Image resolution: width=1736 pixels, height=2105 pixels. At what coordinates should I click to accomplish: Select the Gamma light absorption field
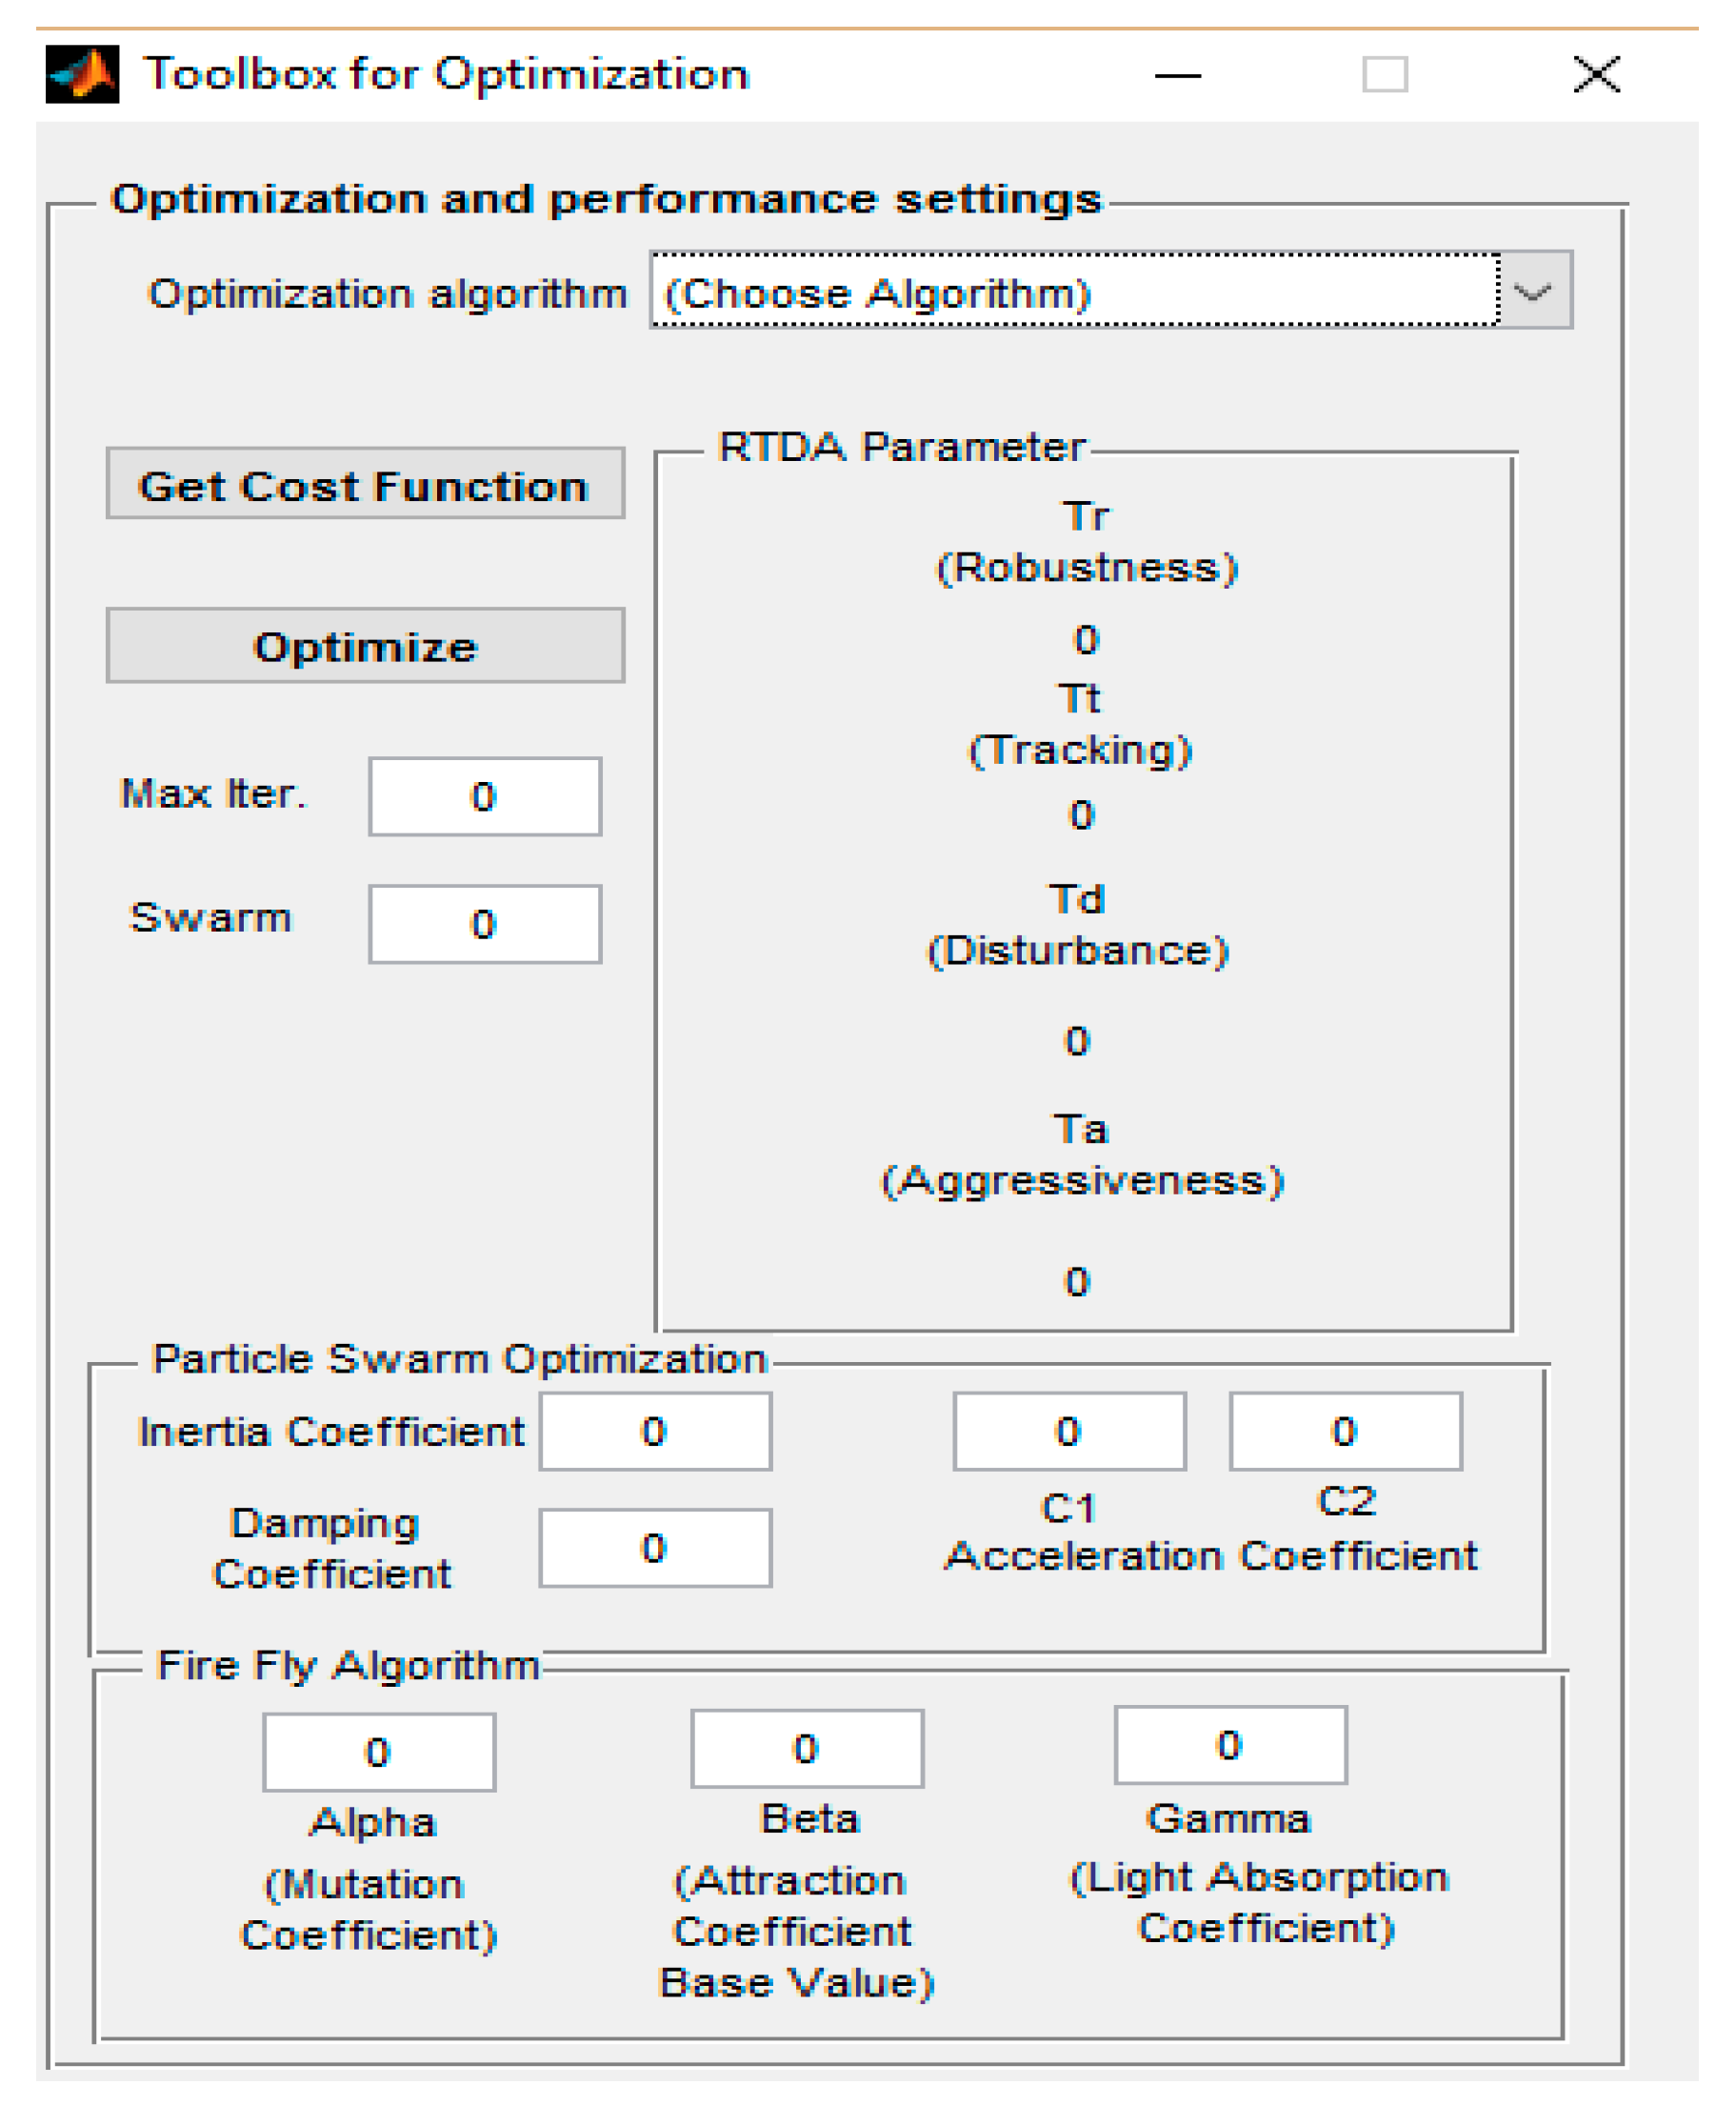[x=1230, y=1745]
